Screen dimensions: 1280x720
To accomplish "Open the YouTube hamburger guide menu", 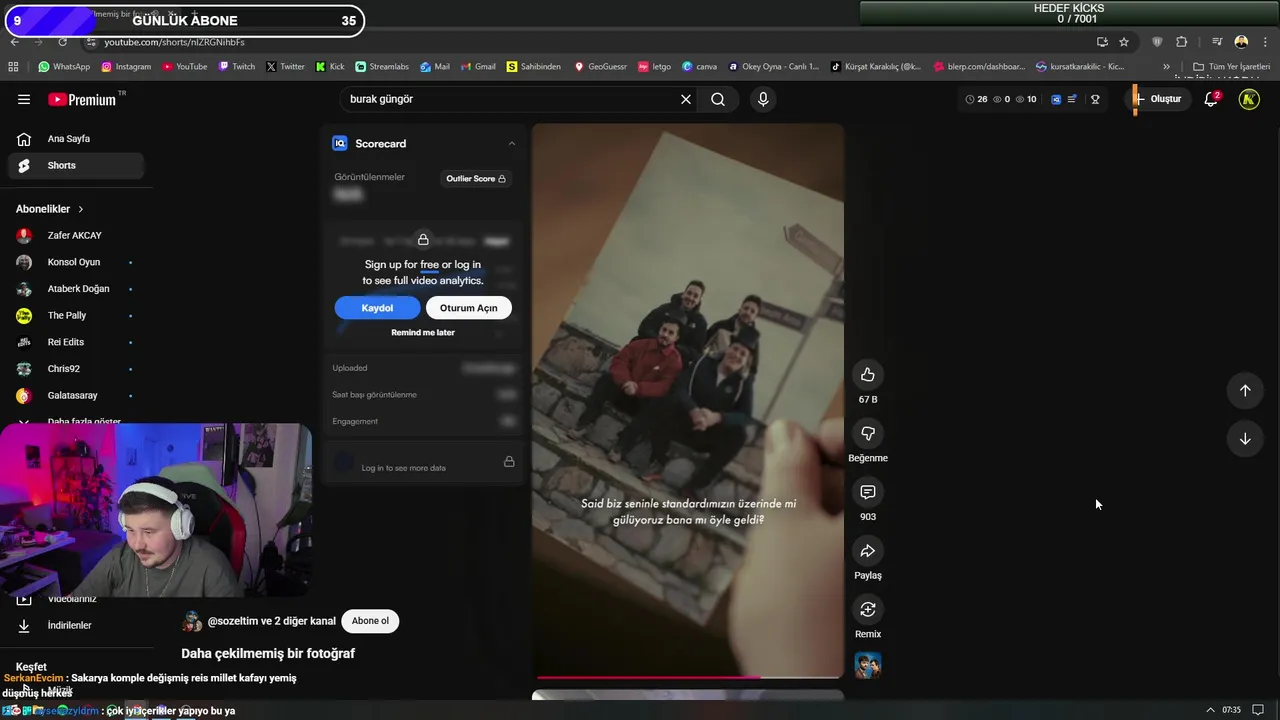I will 24,99.
